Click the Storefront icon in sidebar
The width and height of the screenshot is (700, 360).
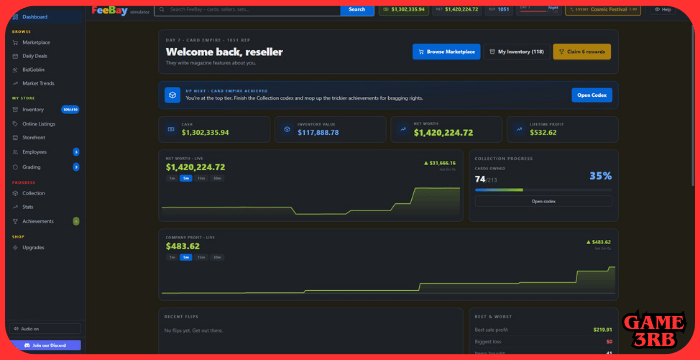[15, 138]
